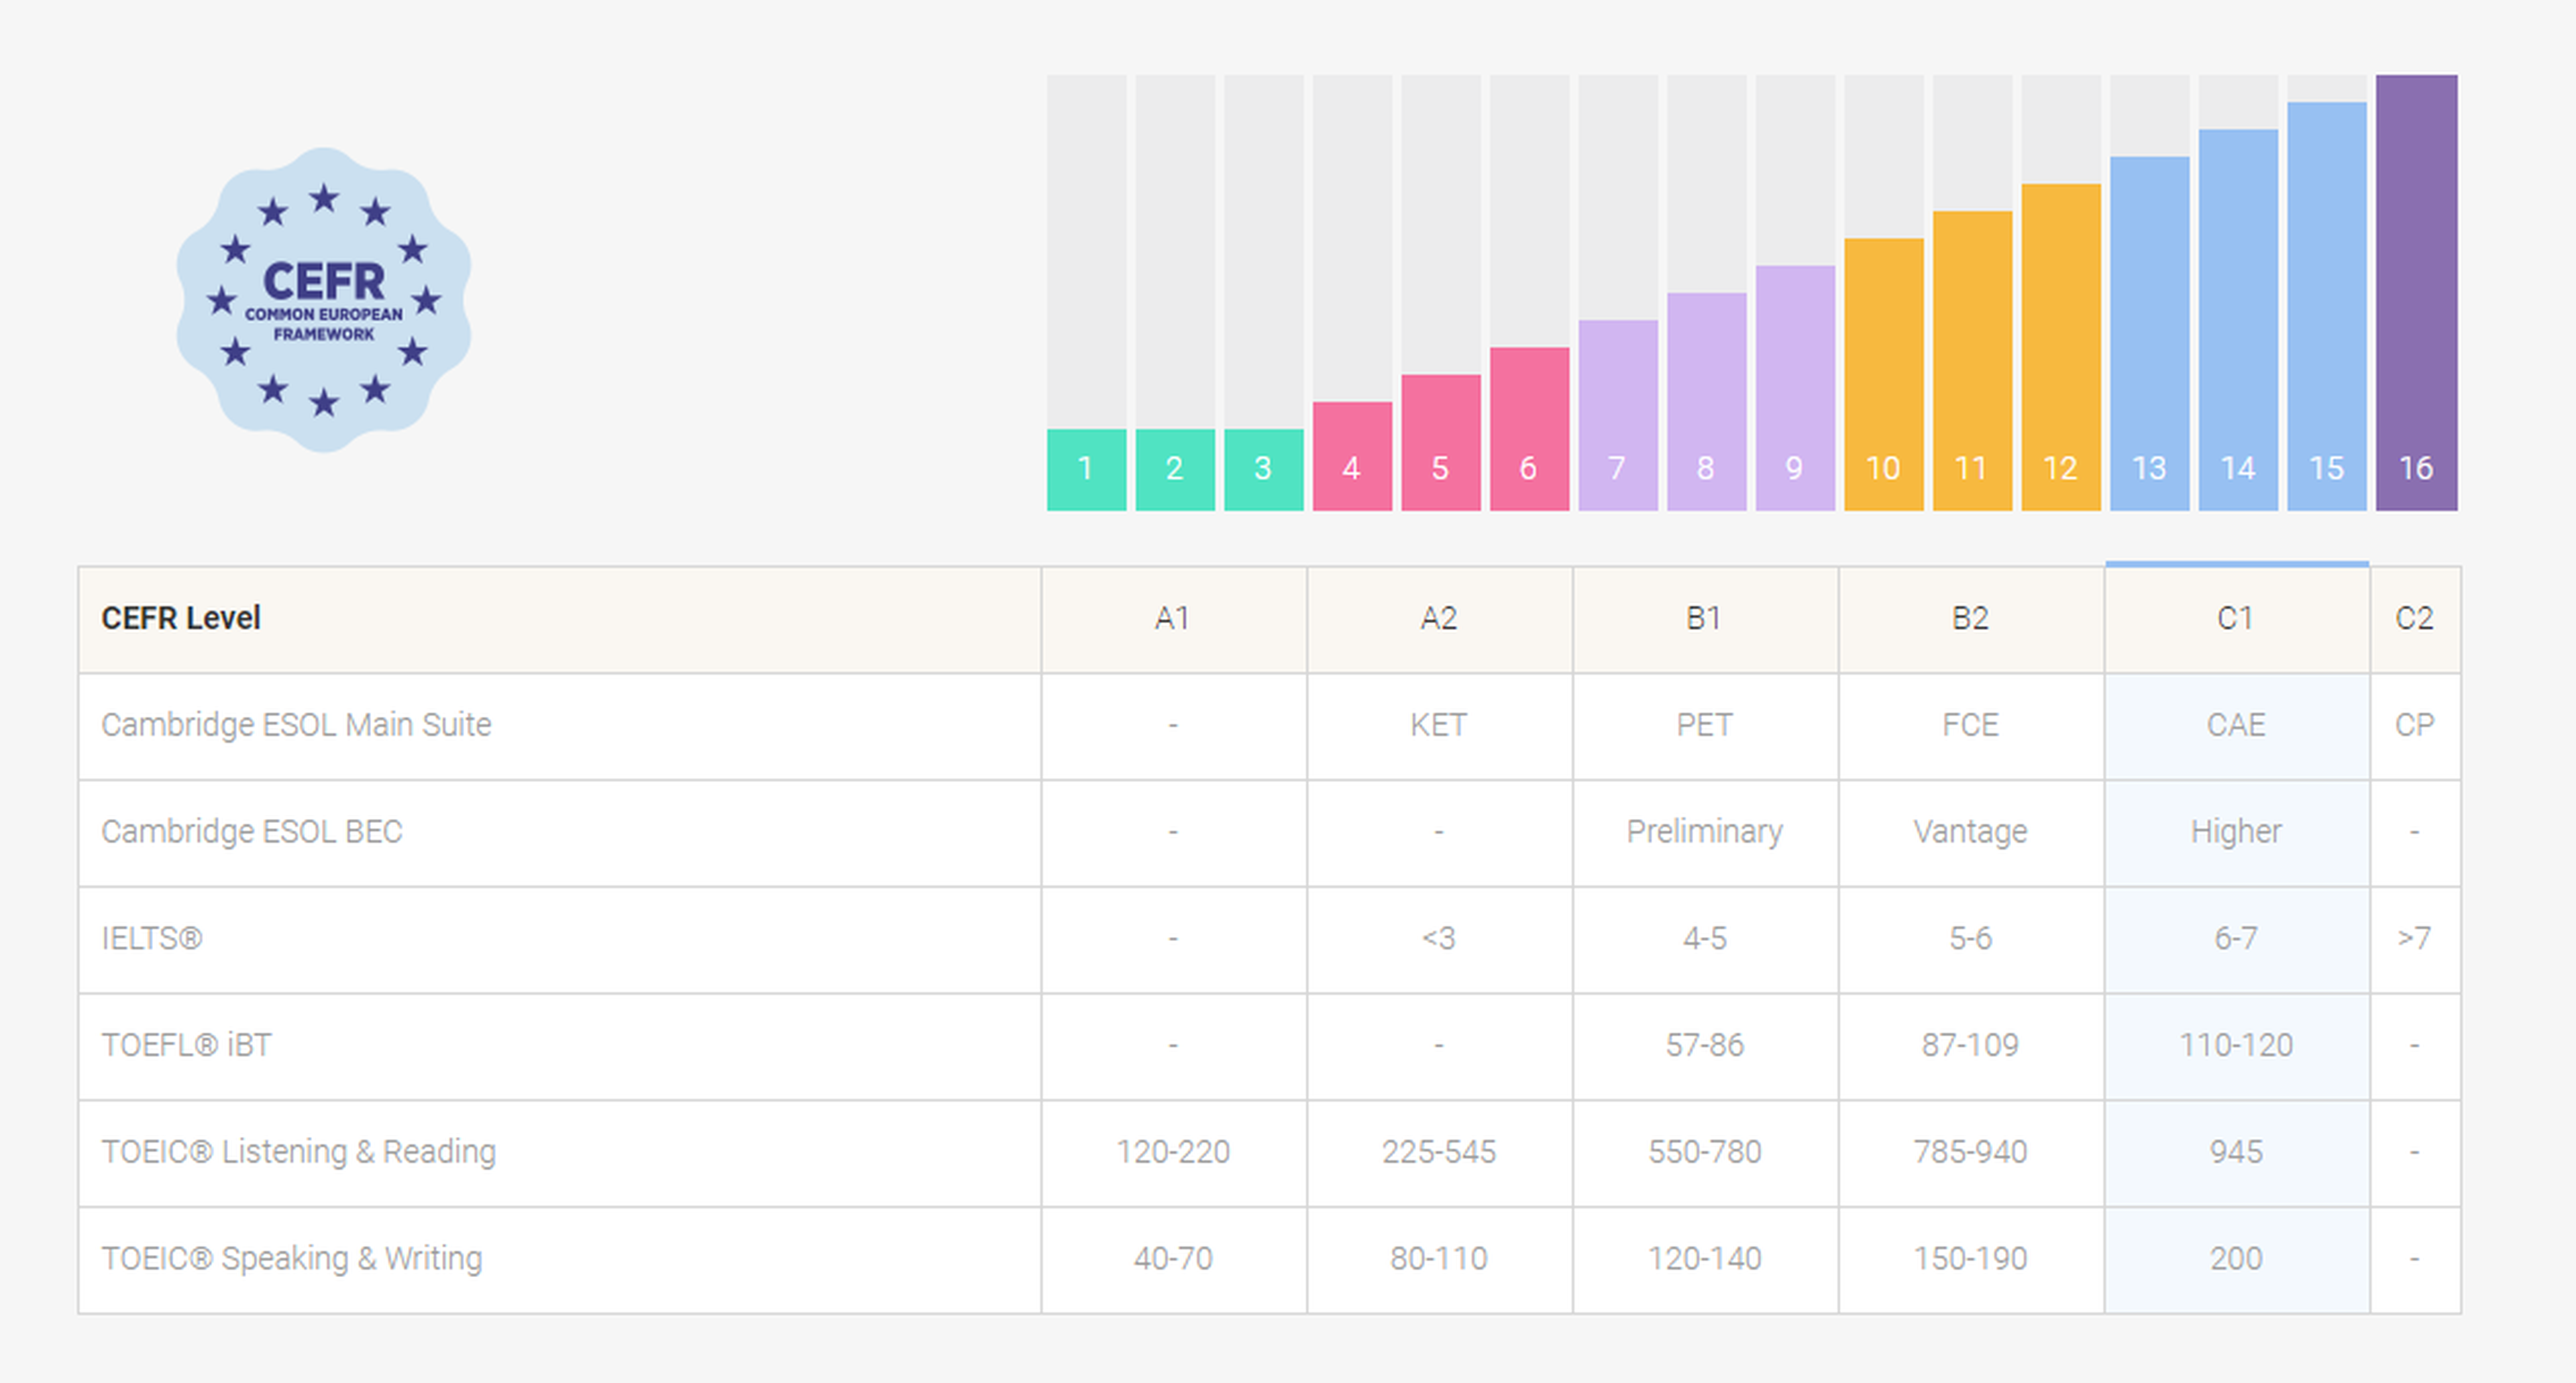Select the green level 1 bar
The width and height of the screenshot is (2576, 1383).
coord(1086,469)
